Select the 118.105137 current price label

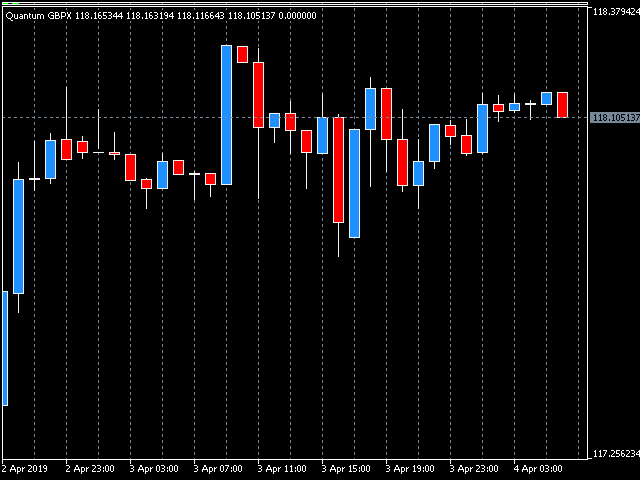tap(615, 118)
